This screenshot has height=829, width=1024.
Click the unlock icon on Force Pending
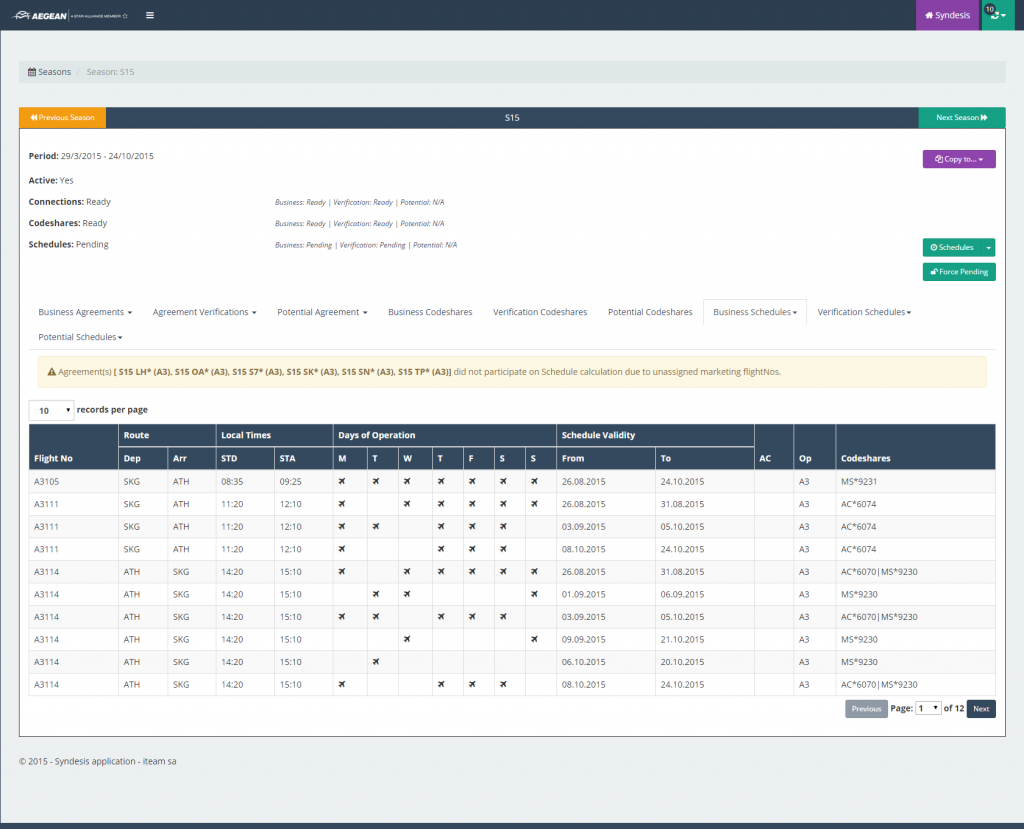point(932,271)
